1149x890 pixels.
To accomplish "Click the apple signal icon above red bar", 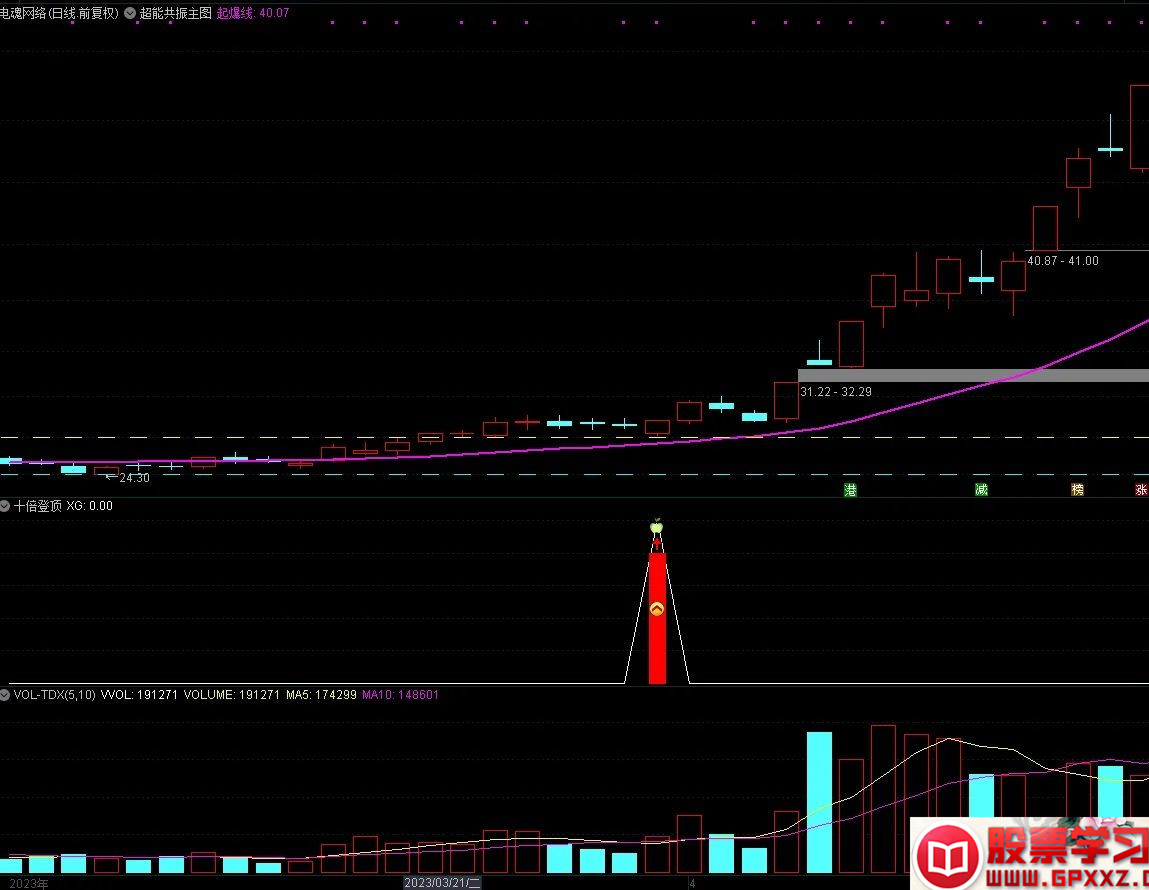I will coord(657,526).
